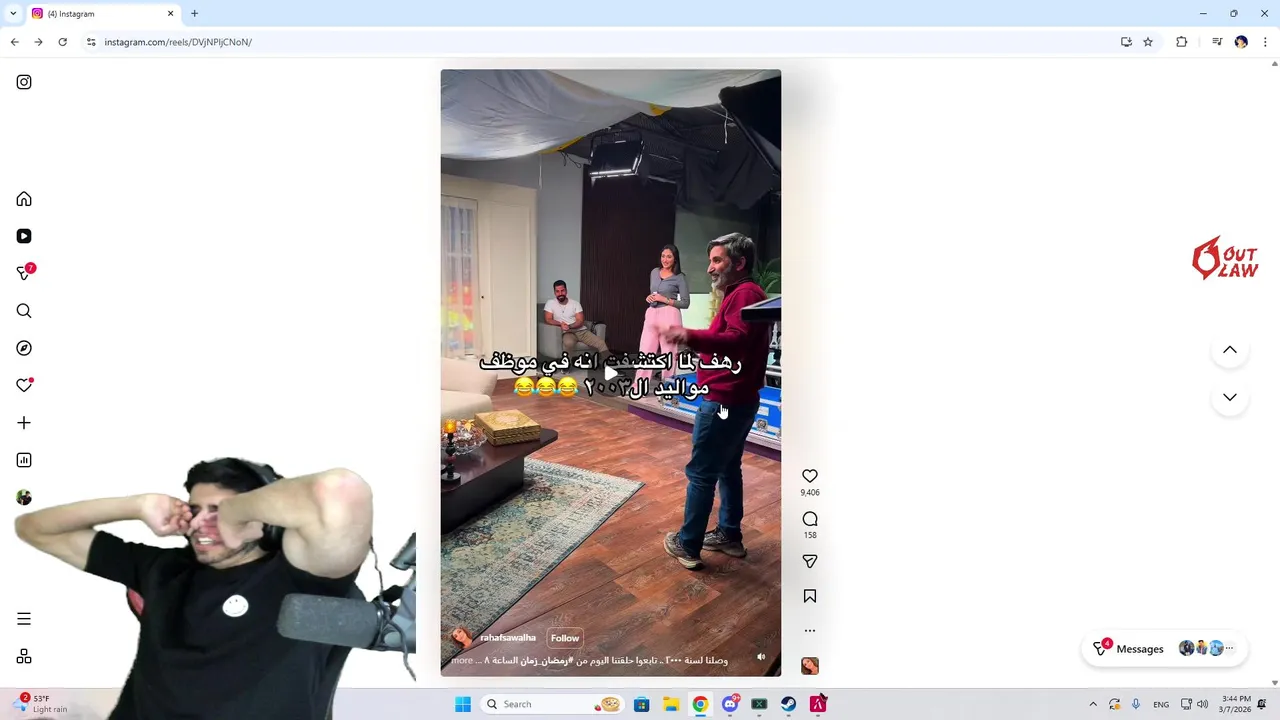Click the three-dot icon in the Messages pill

1230,648
